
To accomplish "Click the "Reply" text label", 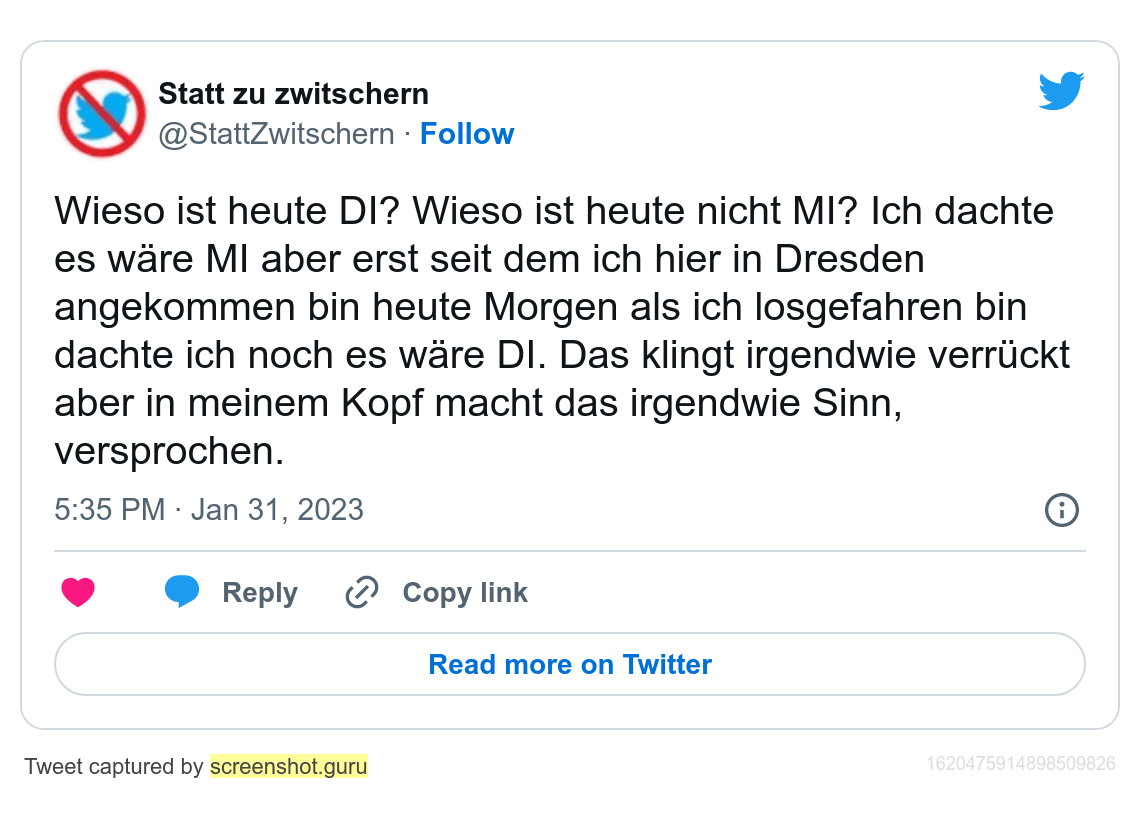I will click(260, 593).
